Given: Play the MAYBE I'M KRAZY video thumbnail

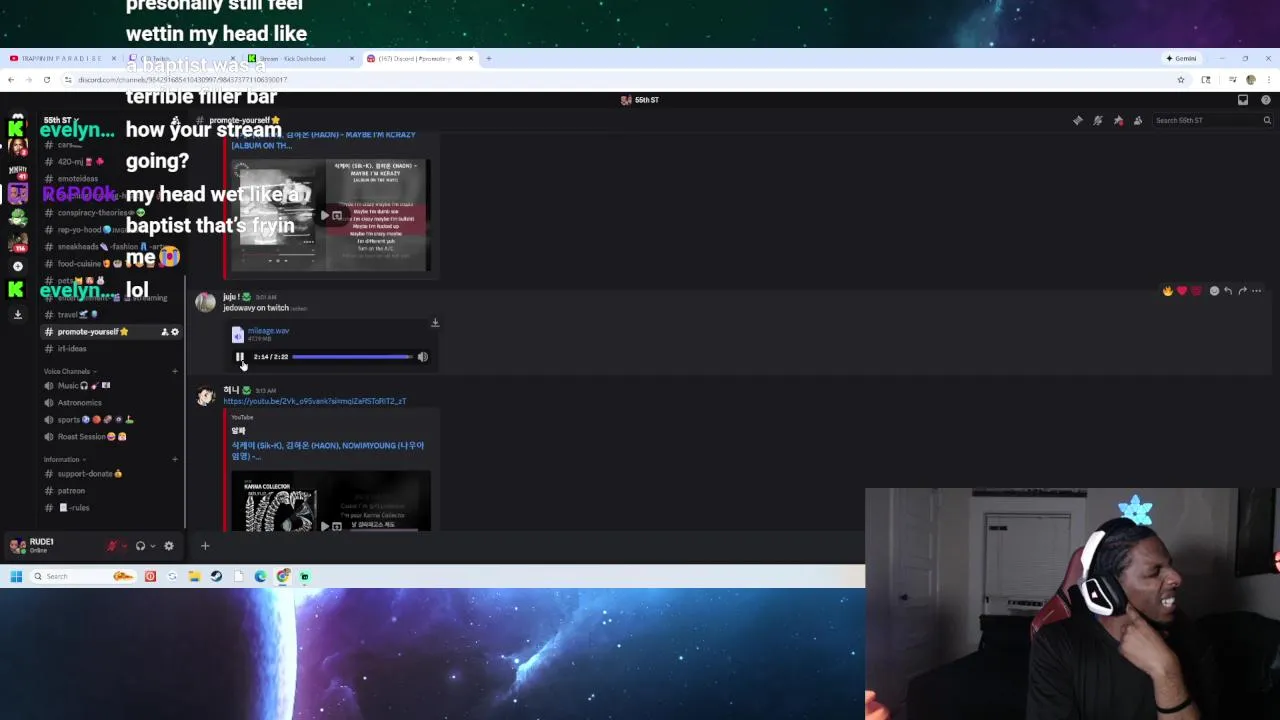Looking at the screenshot, I should (x=330, y=215).
